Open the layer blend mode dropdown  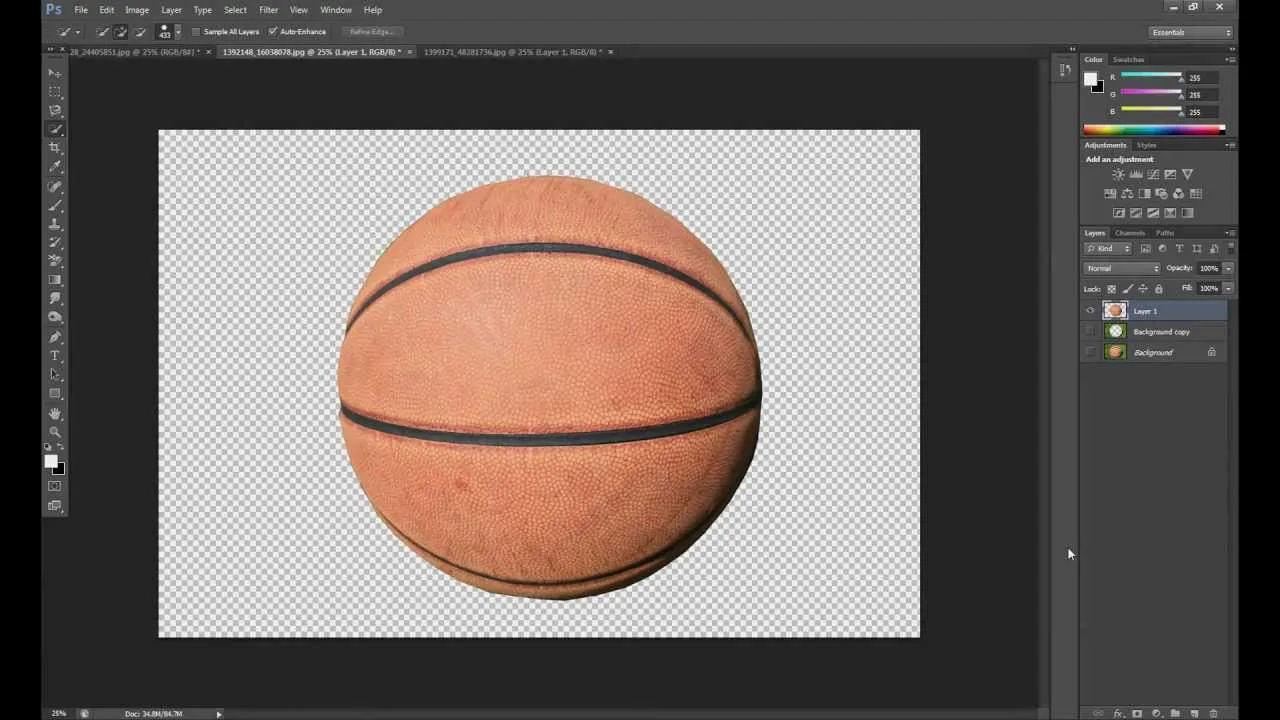(x=1122, y=268)
